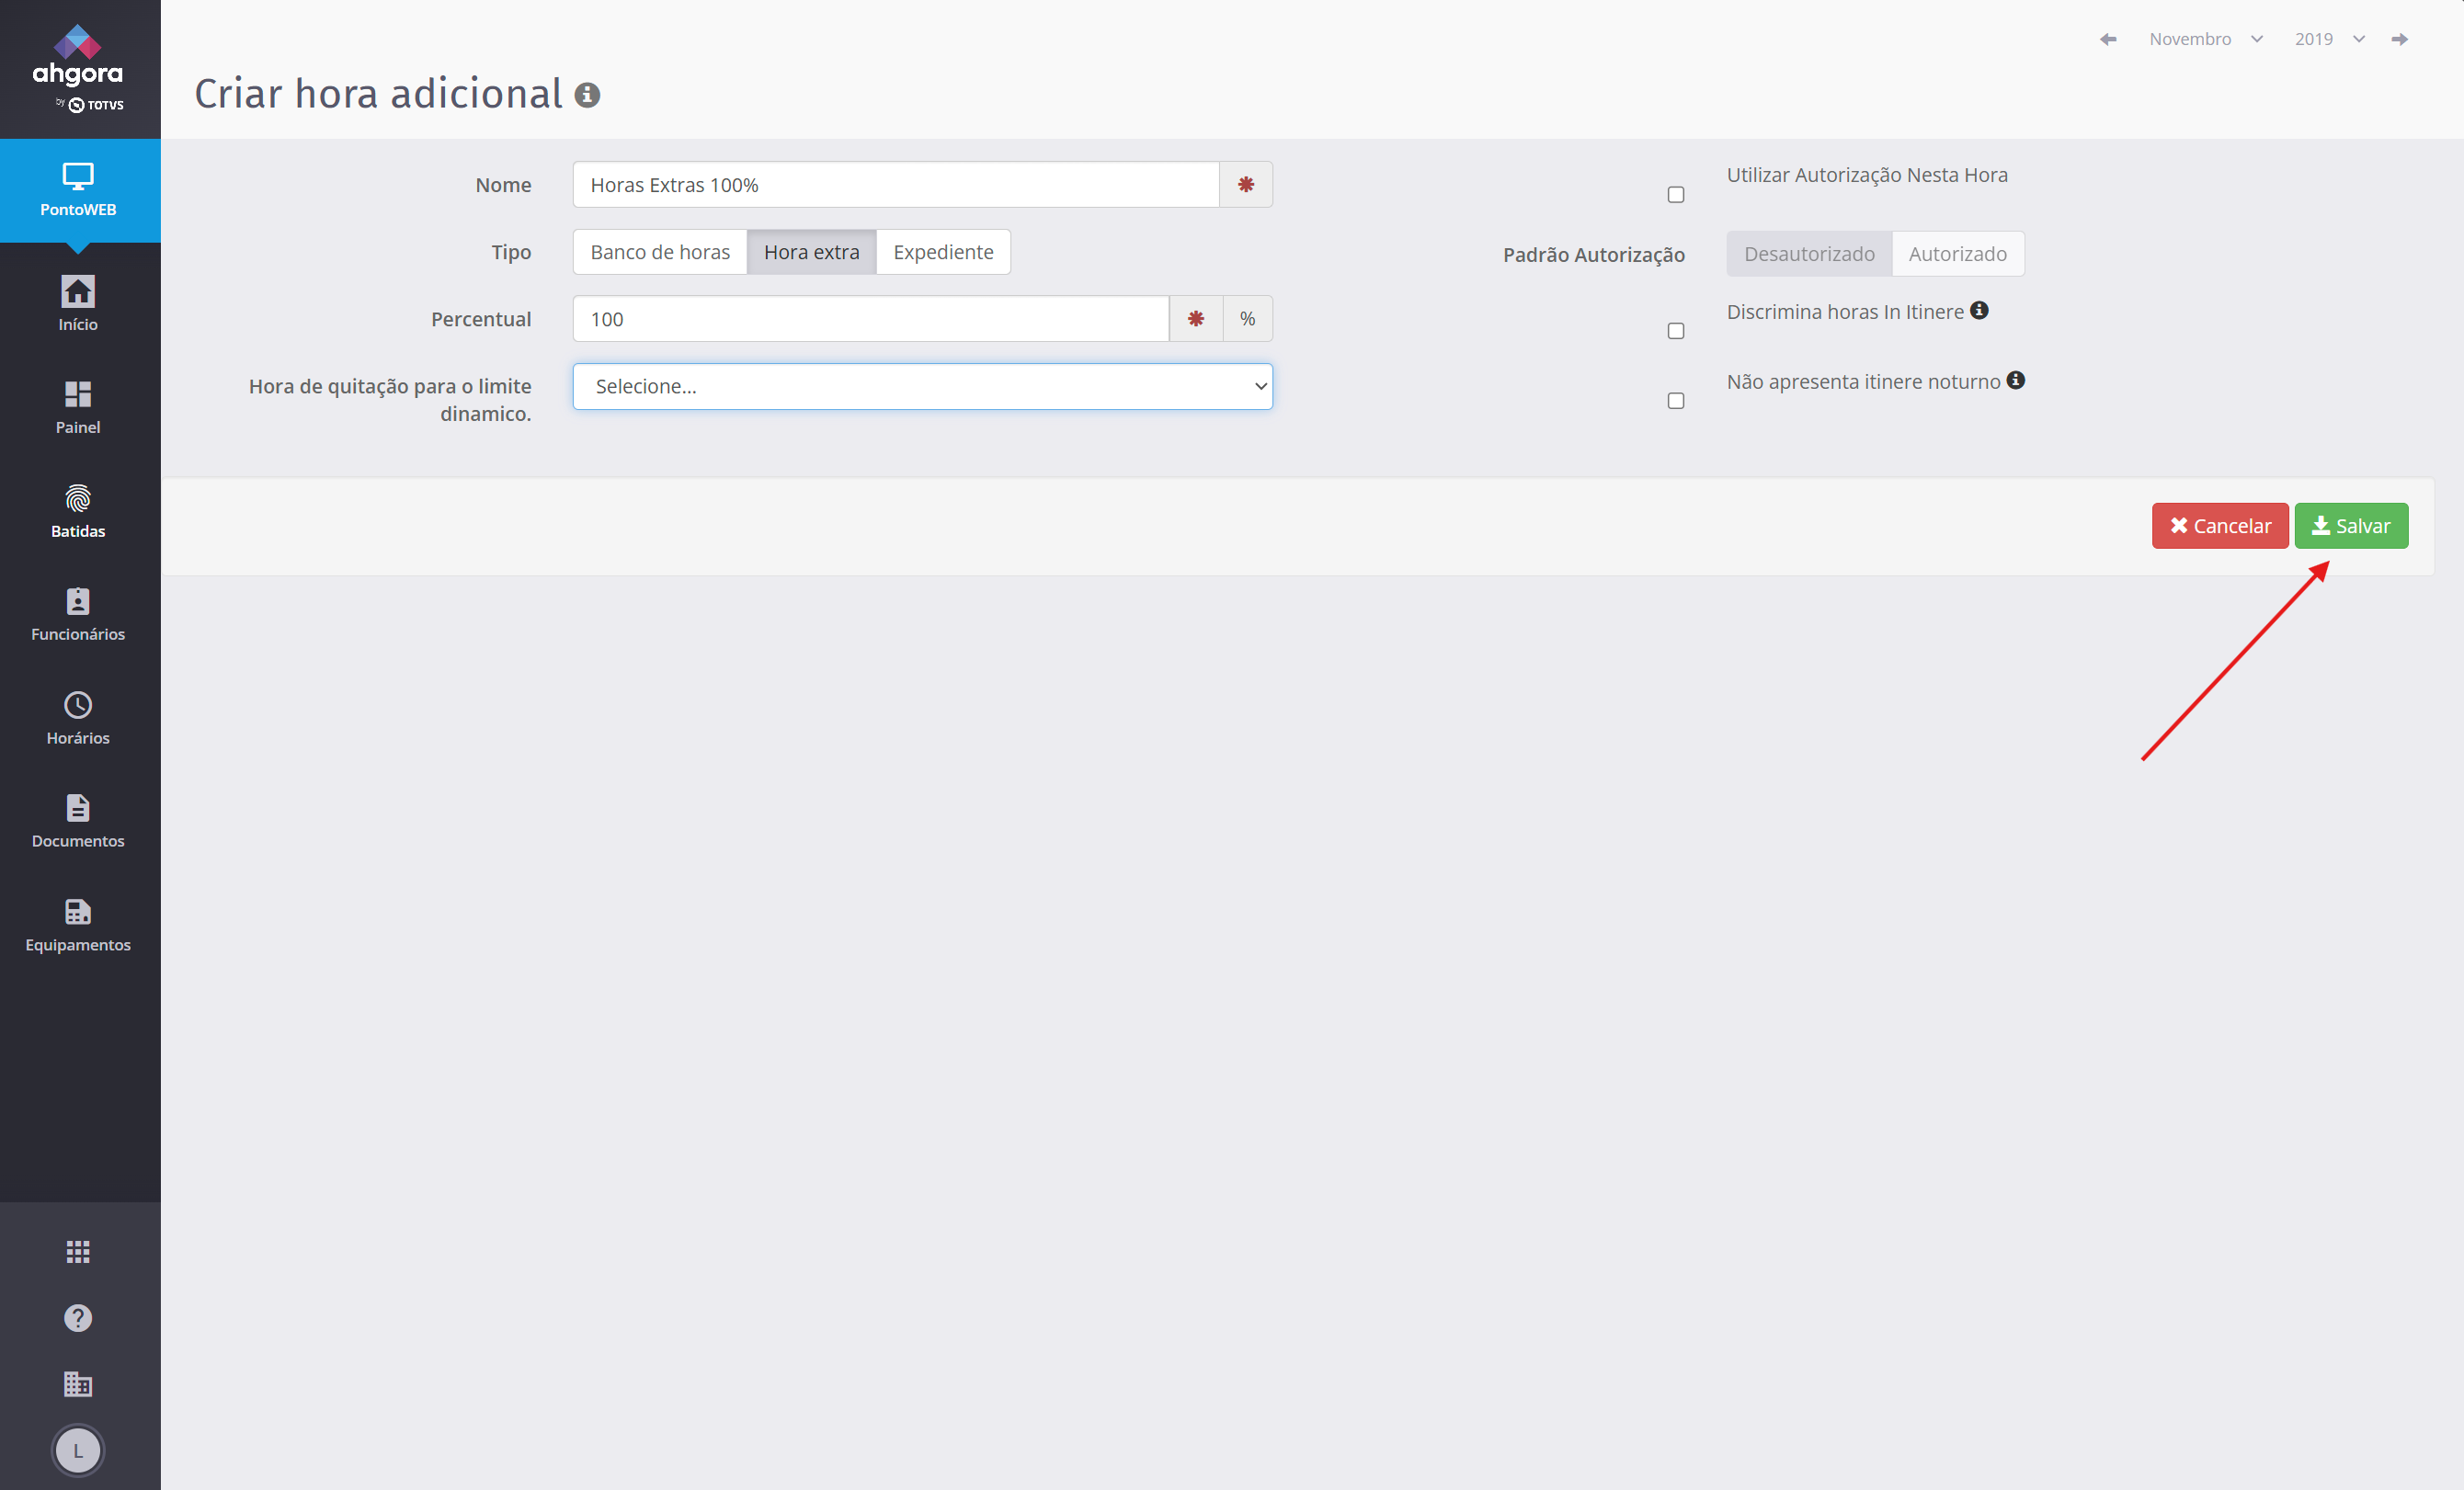Tick Não apresenta itinere noturno checkbox
Image resolution: width=2464 pixels, height=1490 pixels.
pyautogui.click(x=1676, y=401)
